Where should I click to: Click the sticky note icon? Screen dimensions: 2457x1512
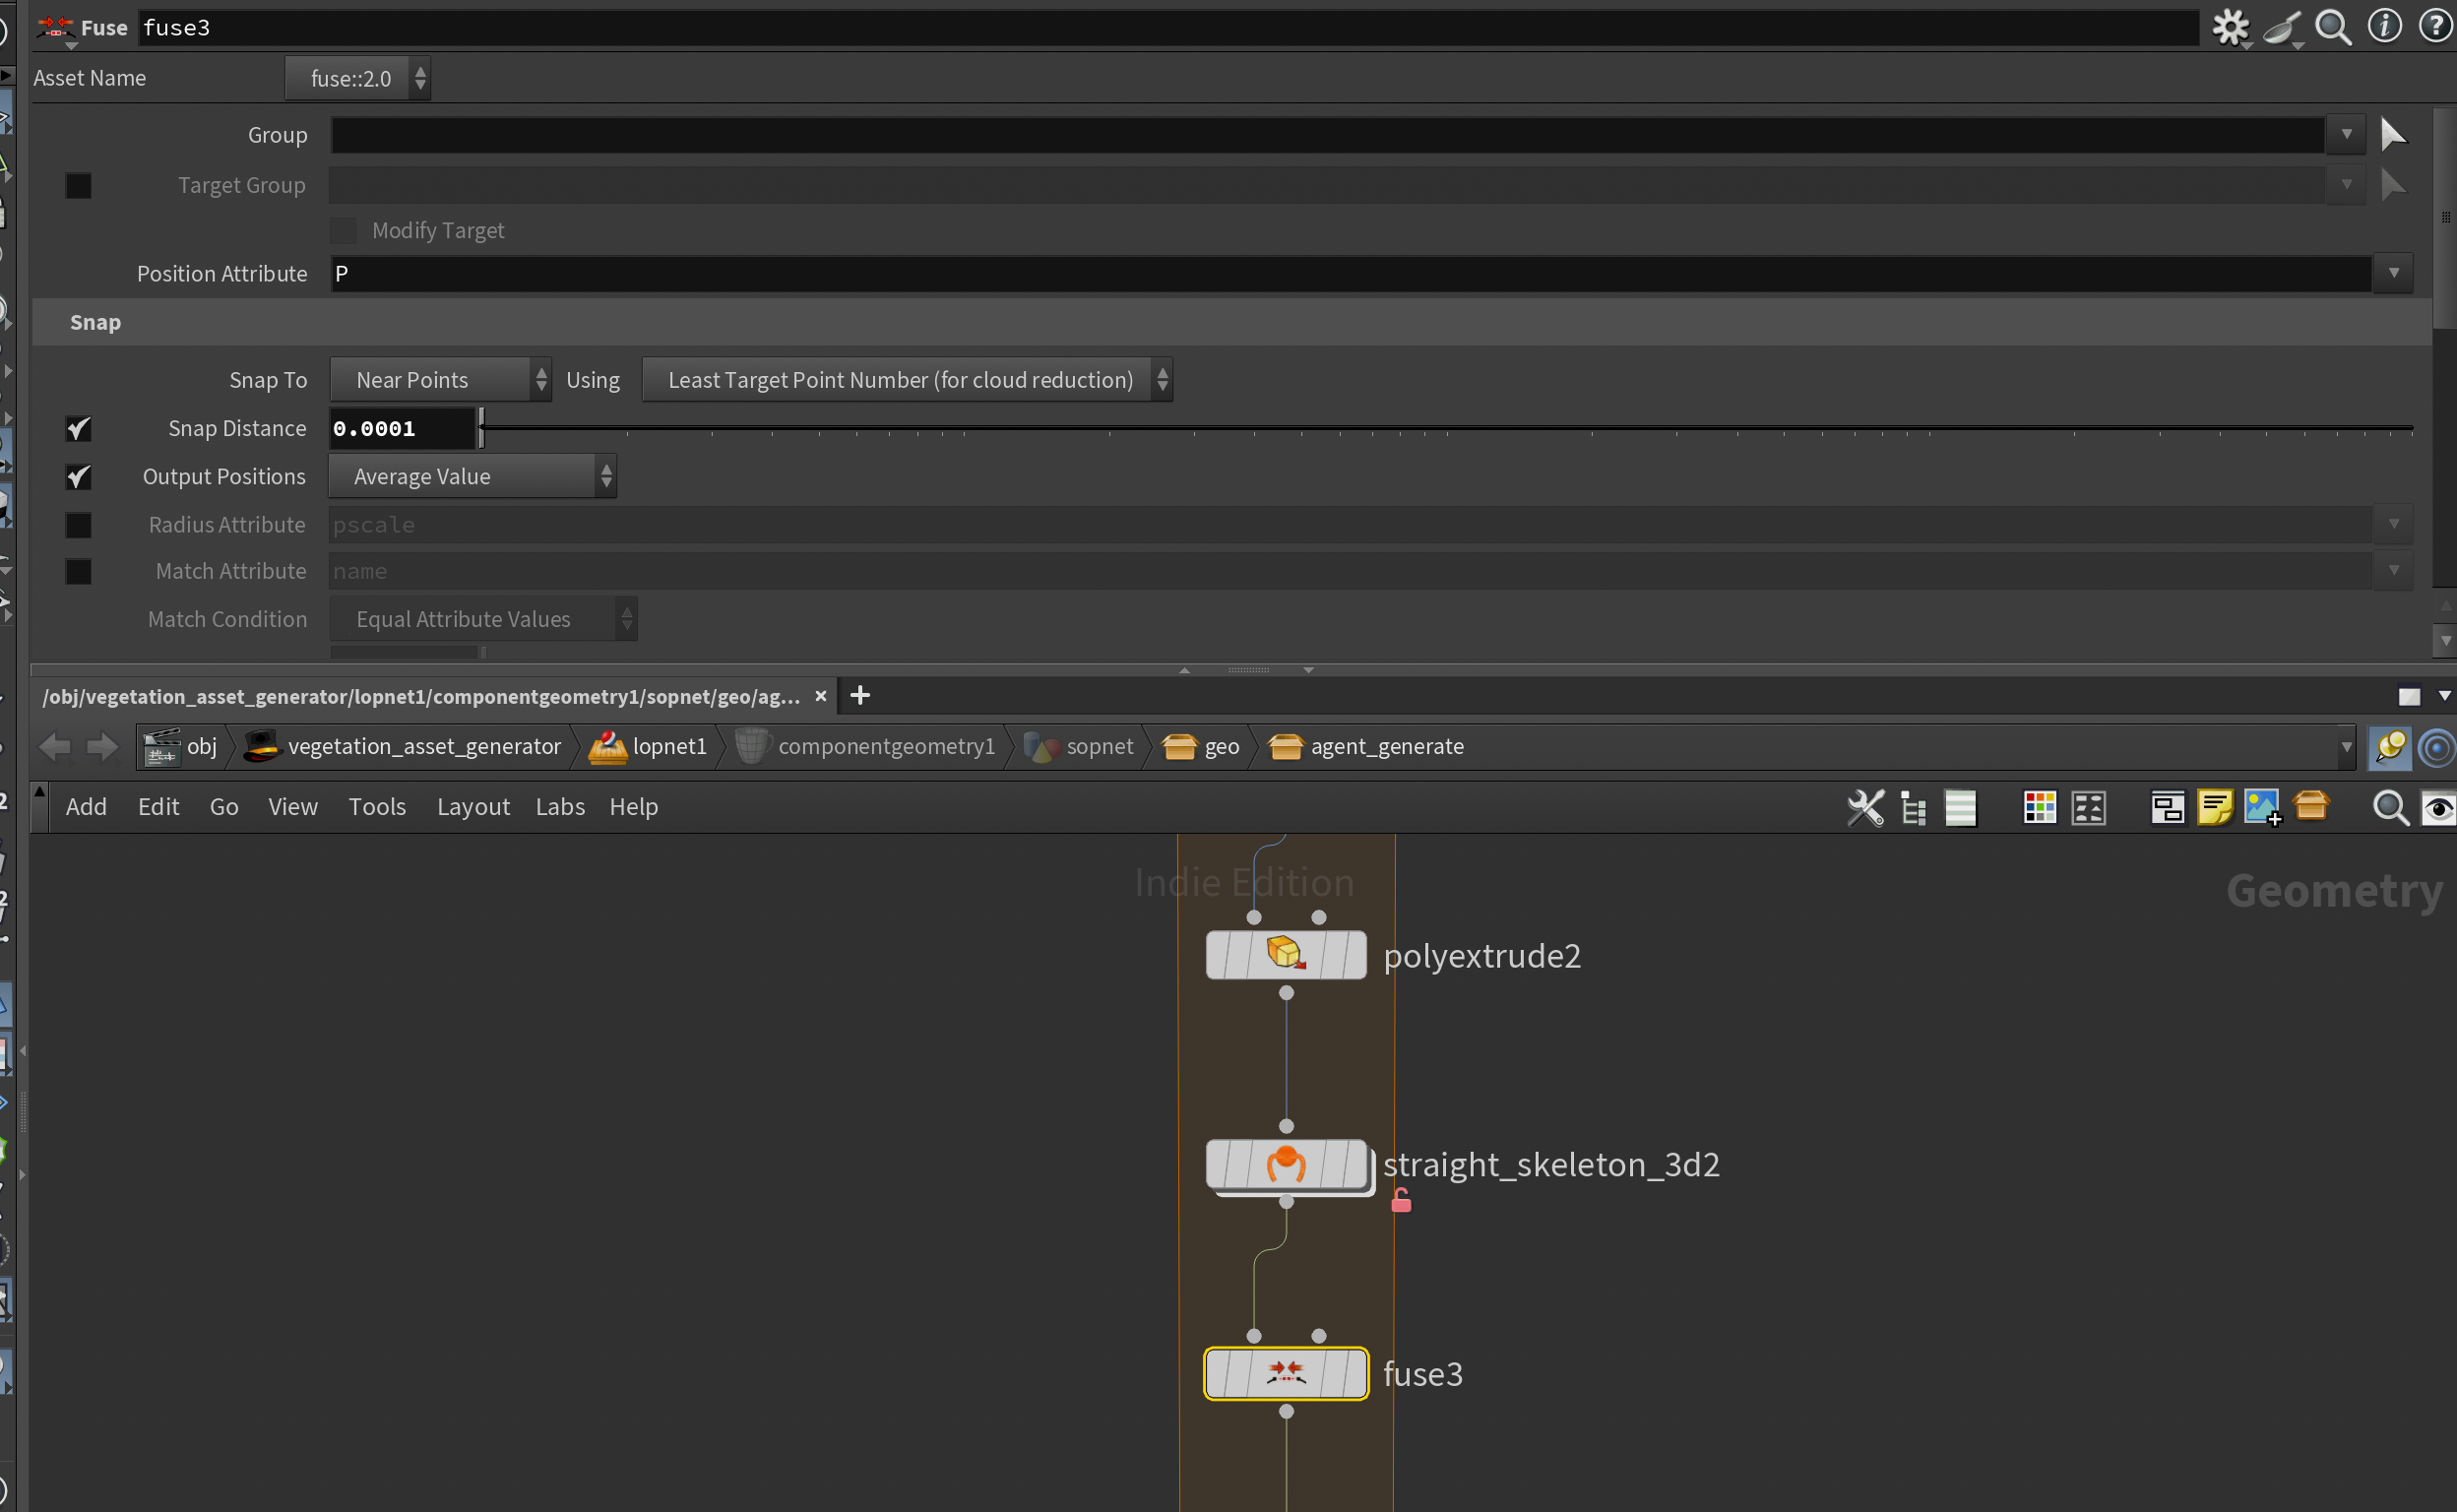click(x=2215, y=807)
